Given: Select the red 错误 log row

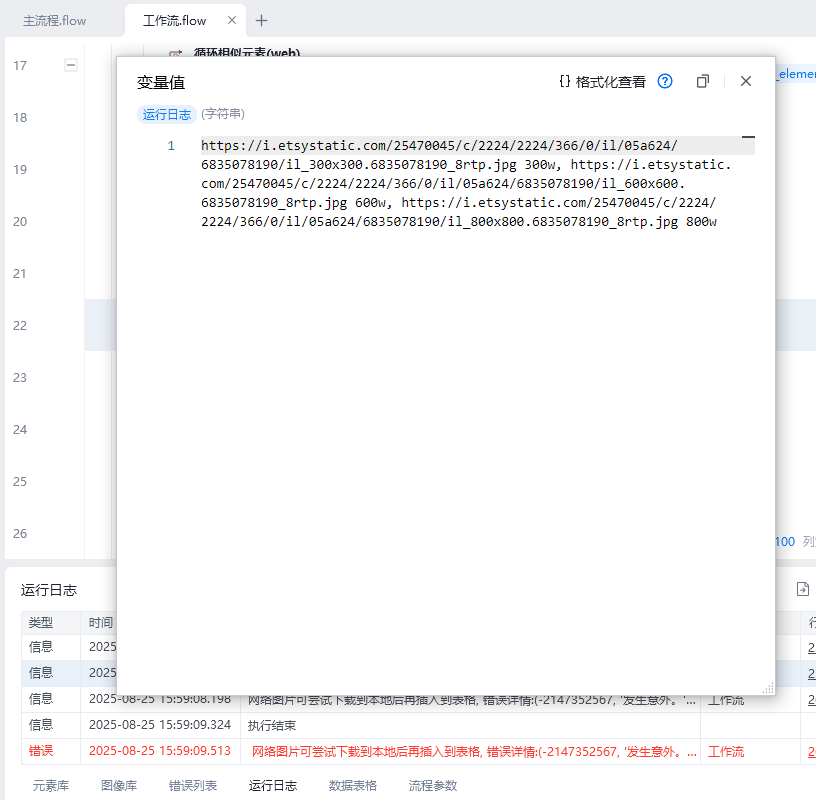Looking at the screenshot, I should pyautogui.click(x=418, y=752).
